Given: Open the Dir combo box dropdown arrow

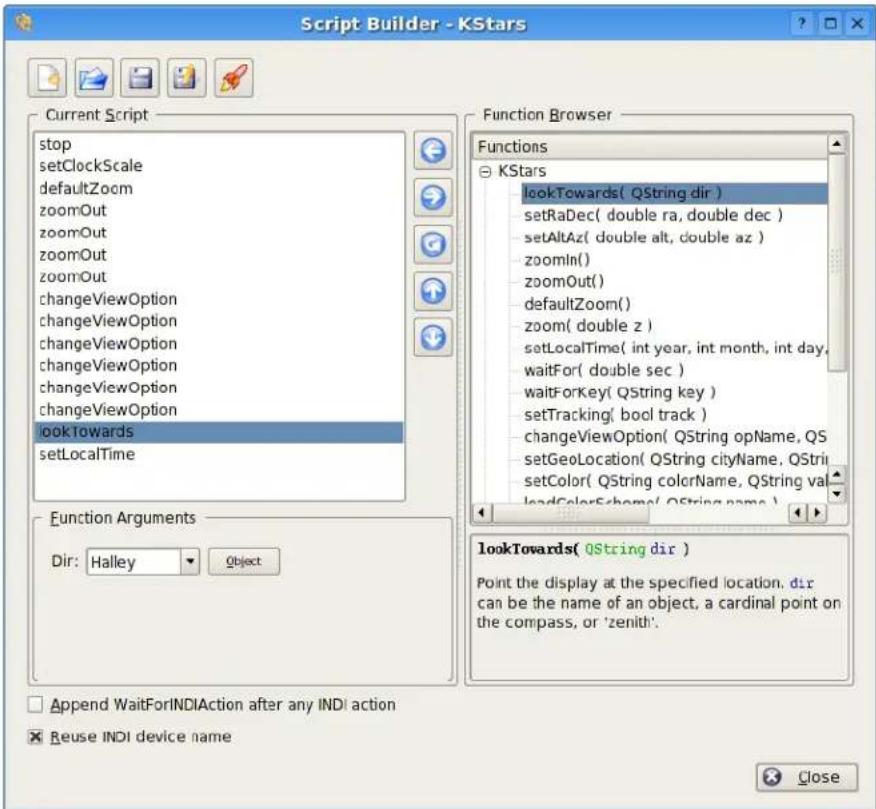Looking at the screenshot, I should 190,561.
